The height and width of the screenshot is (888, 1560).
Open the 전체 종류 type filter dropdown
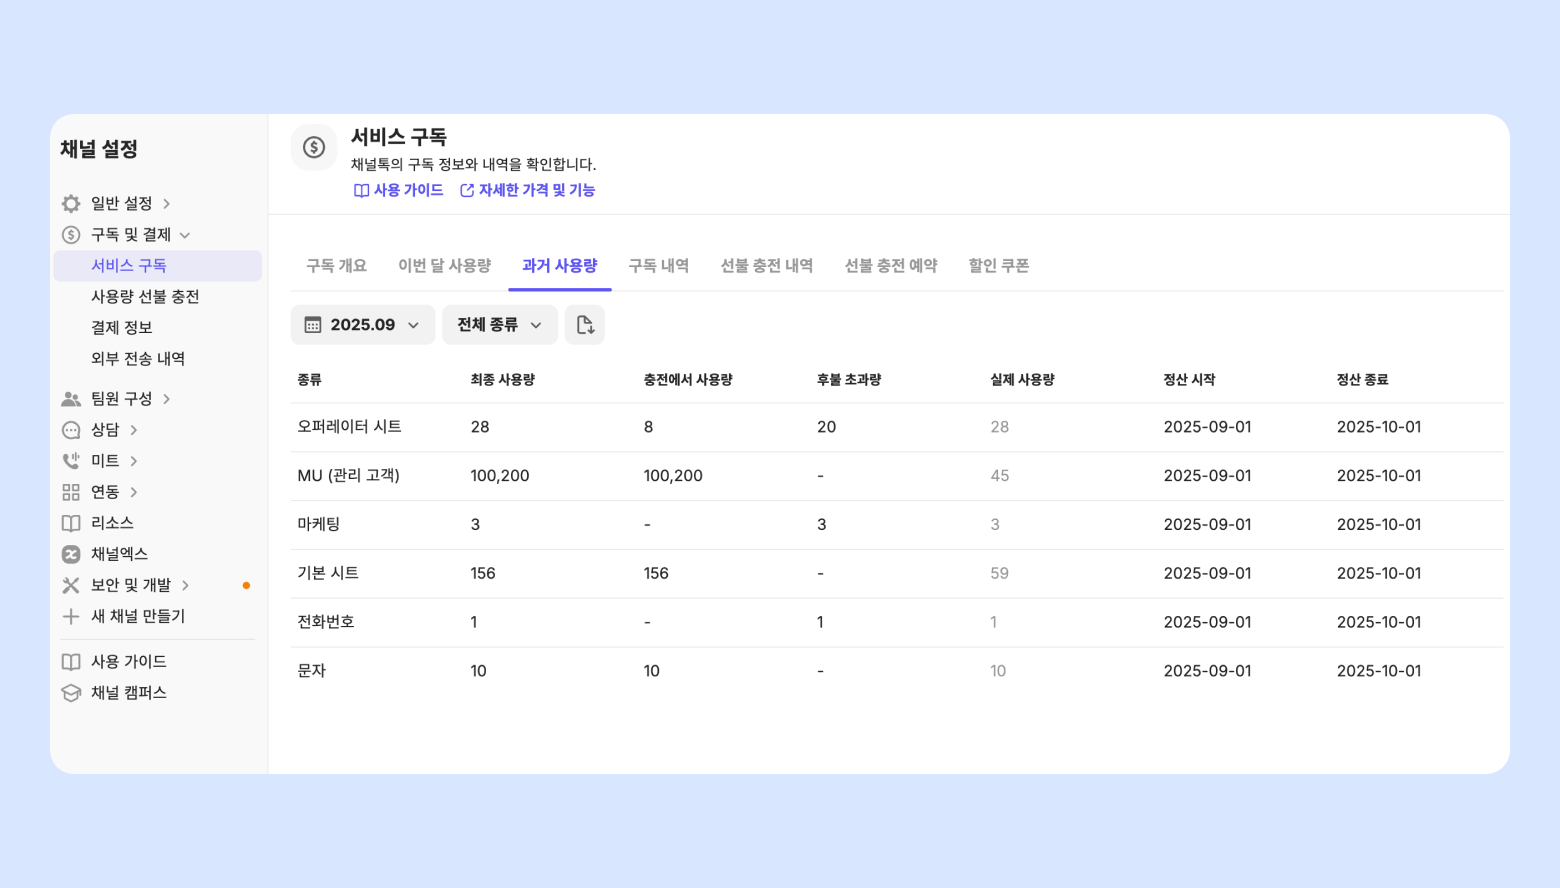500,325
